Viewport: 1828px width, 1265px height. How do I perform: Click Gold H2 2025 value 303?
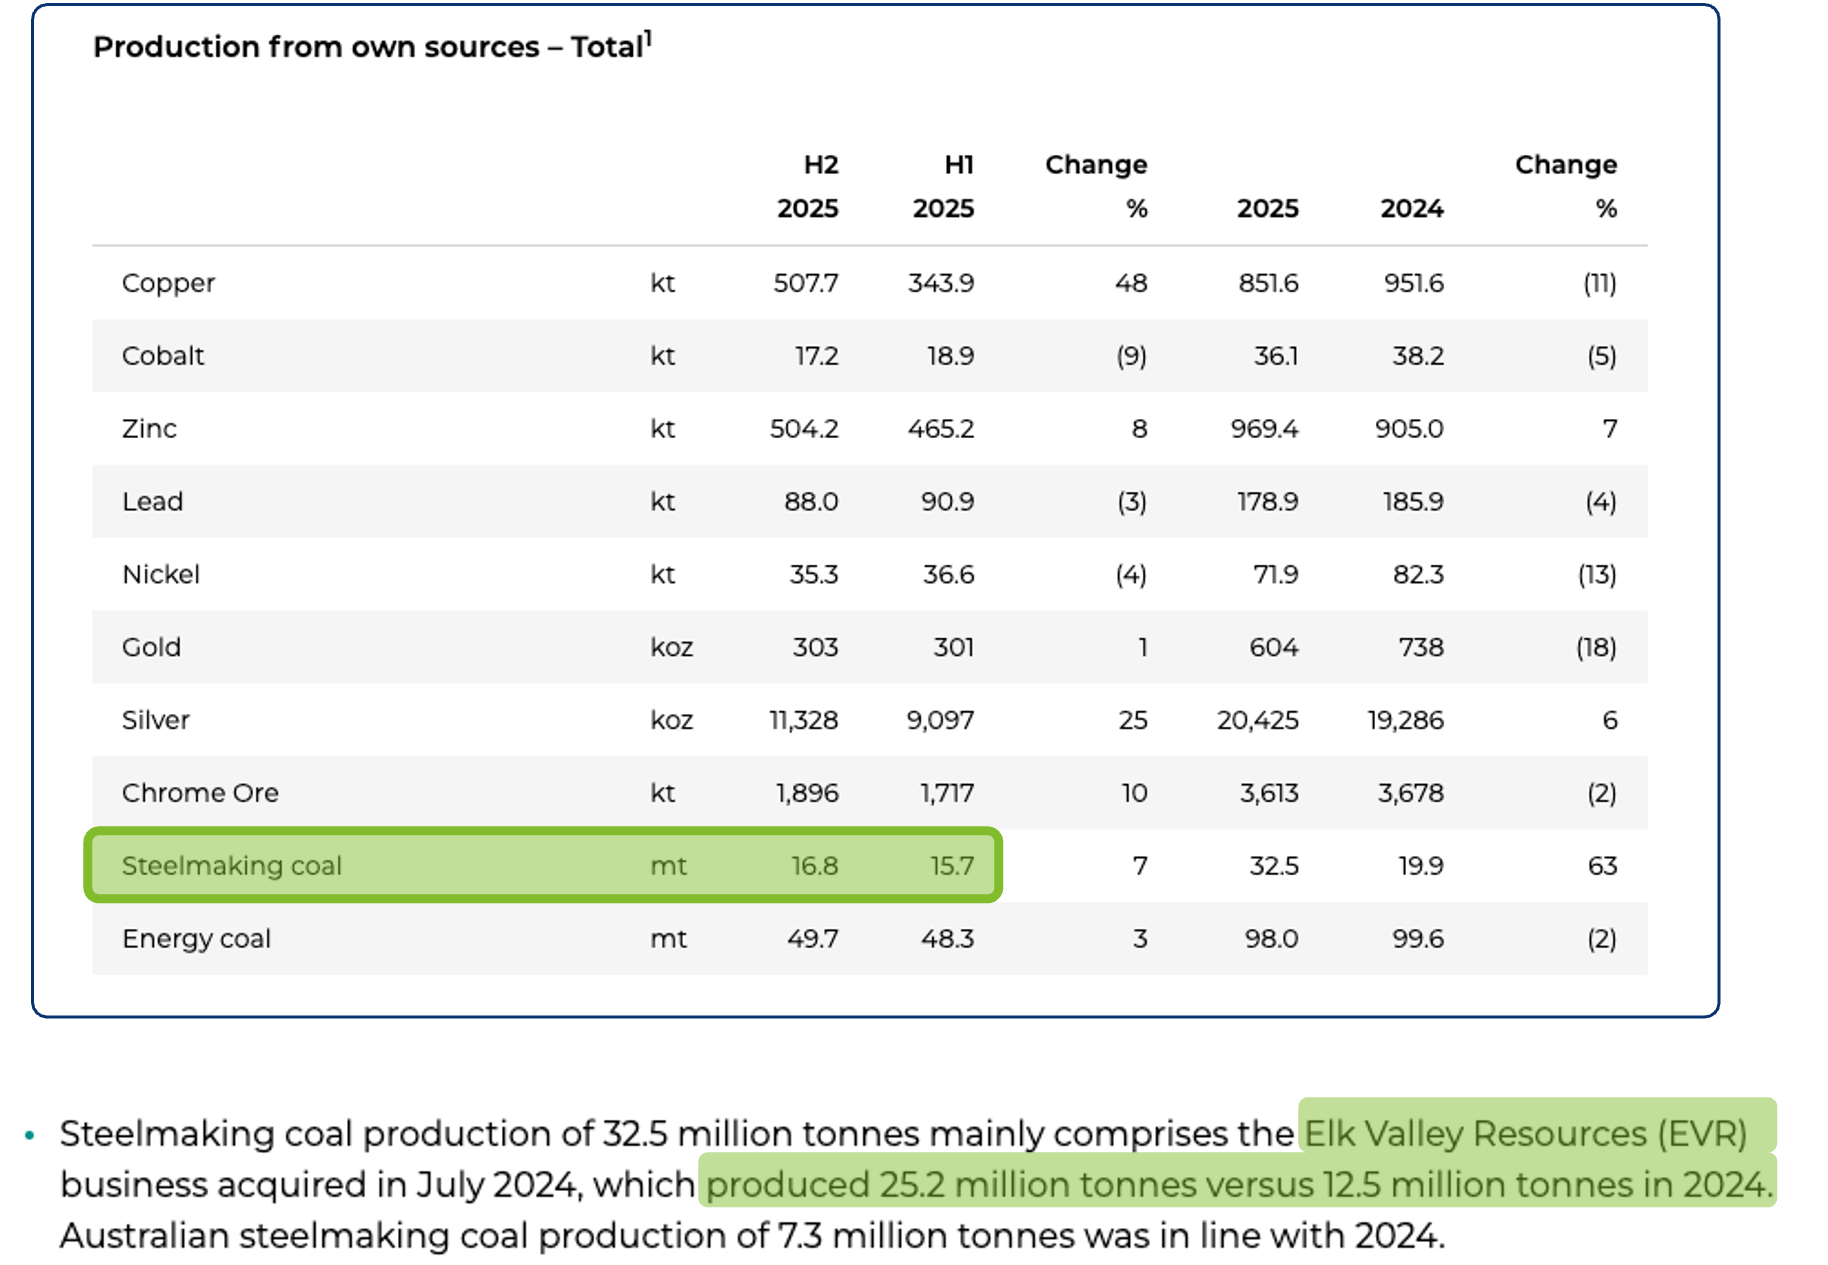(x=816, y=648)
